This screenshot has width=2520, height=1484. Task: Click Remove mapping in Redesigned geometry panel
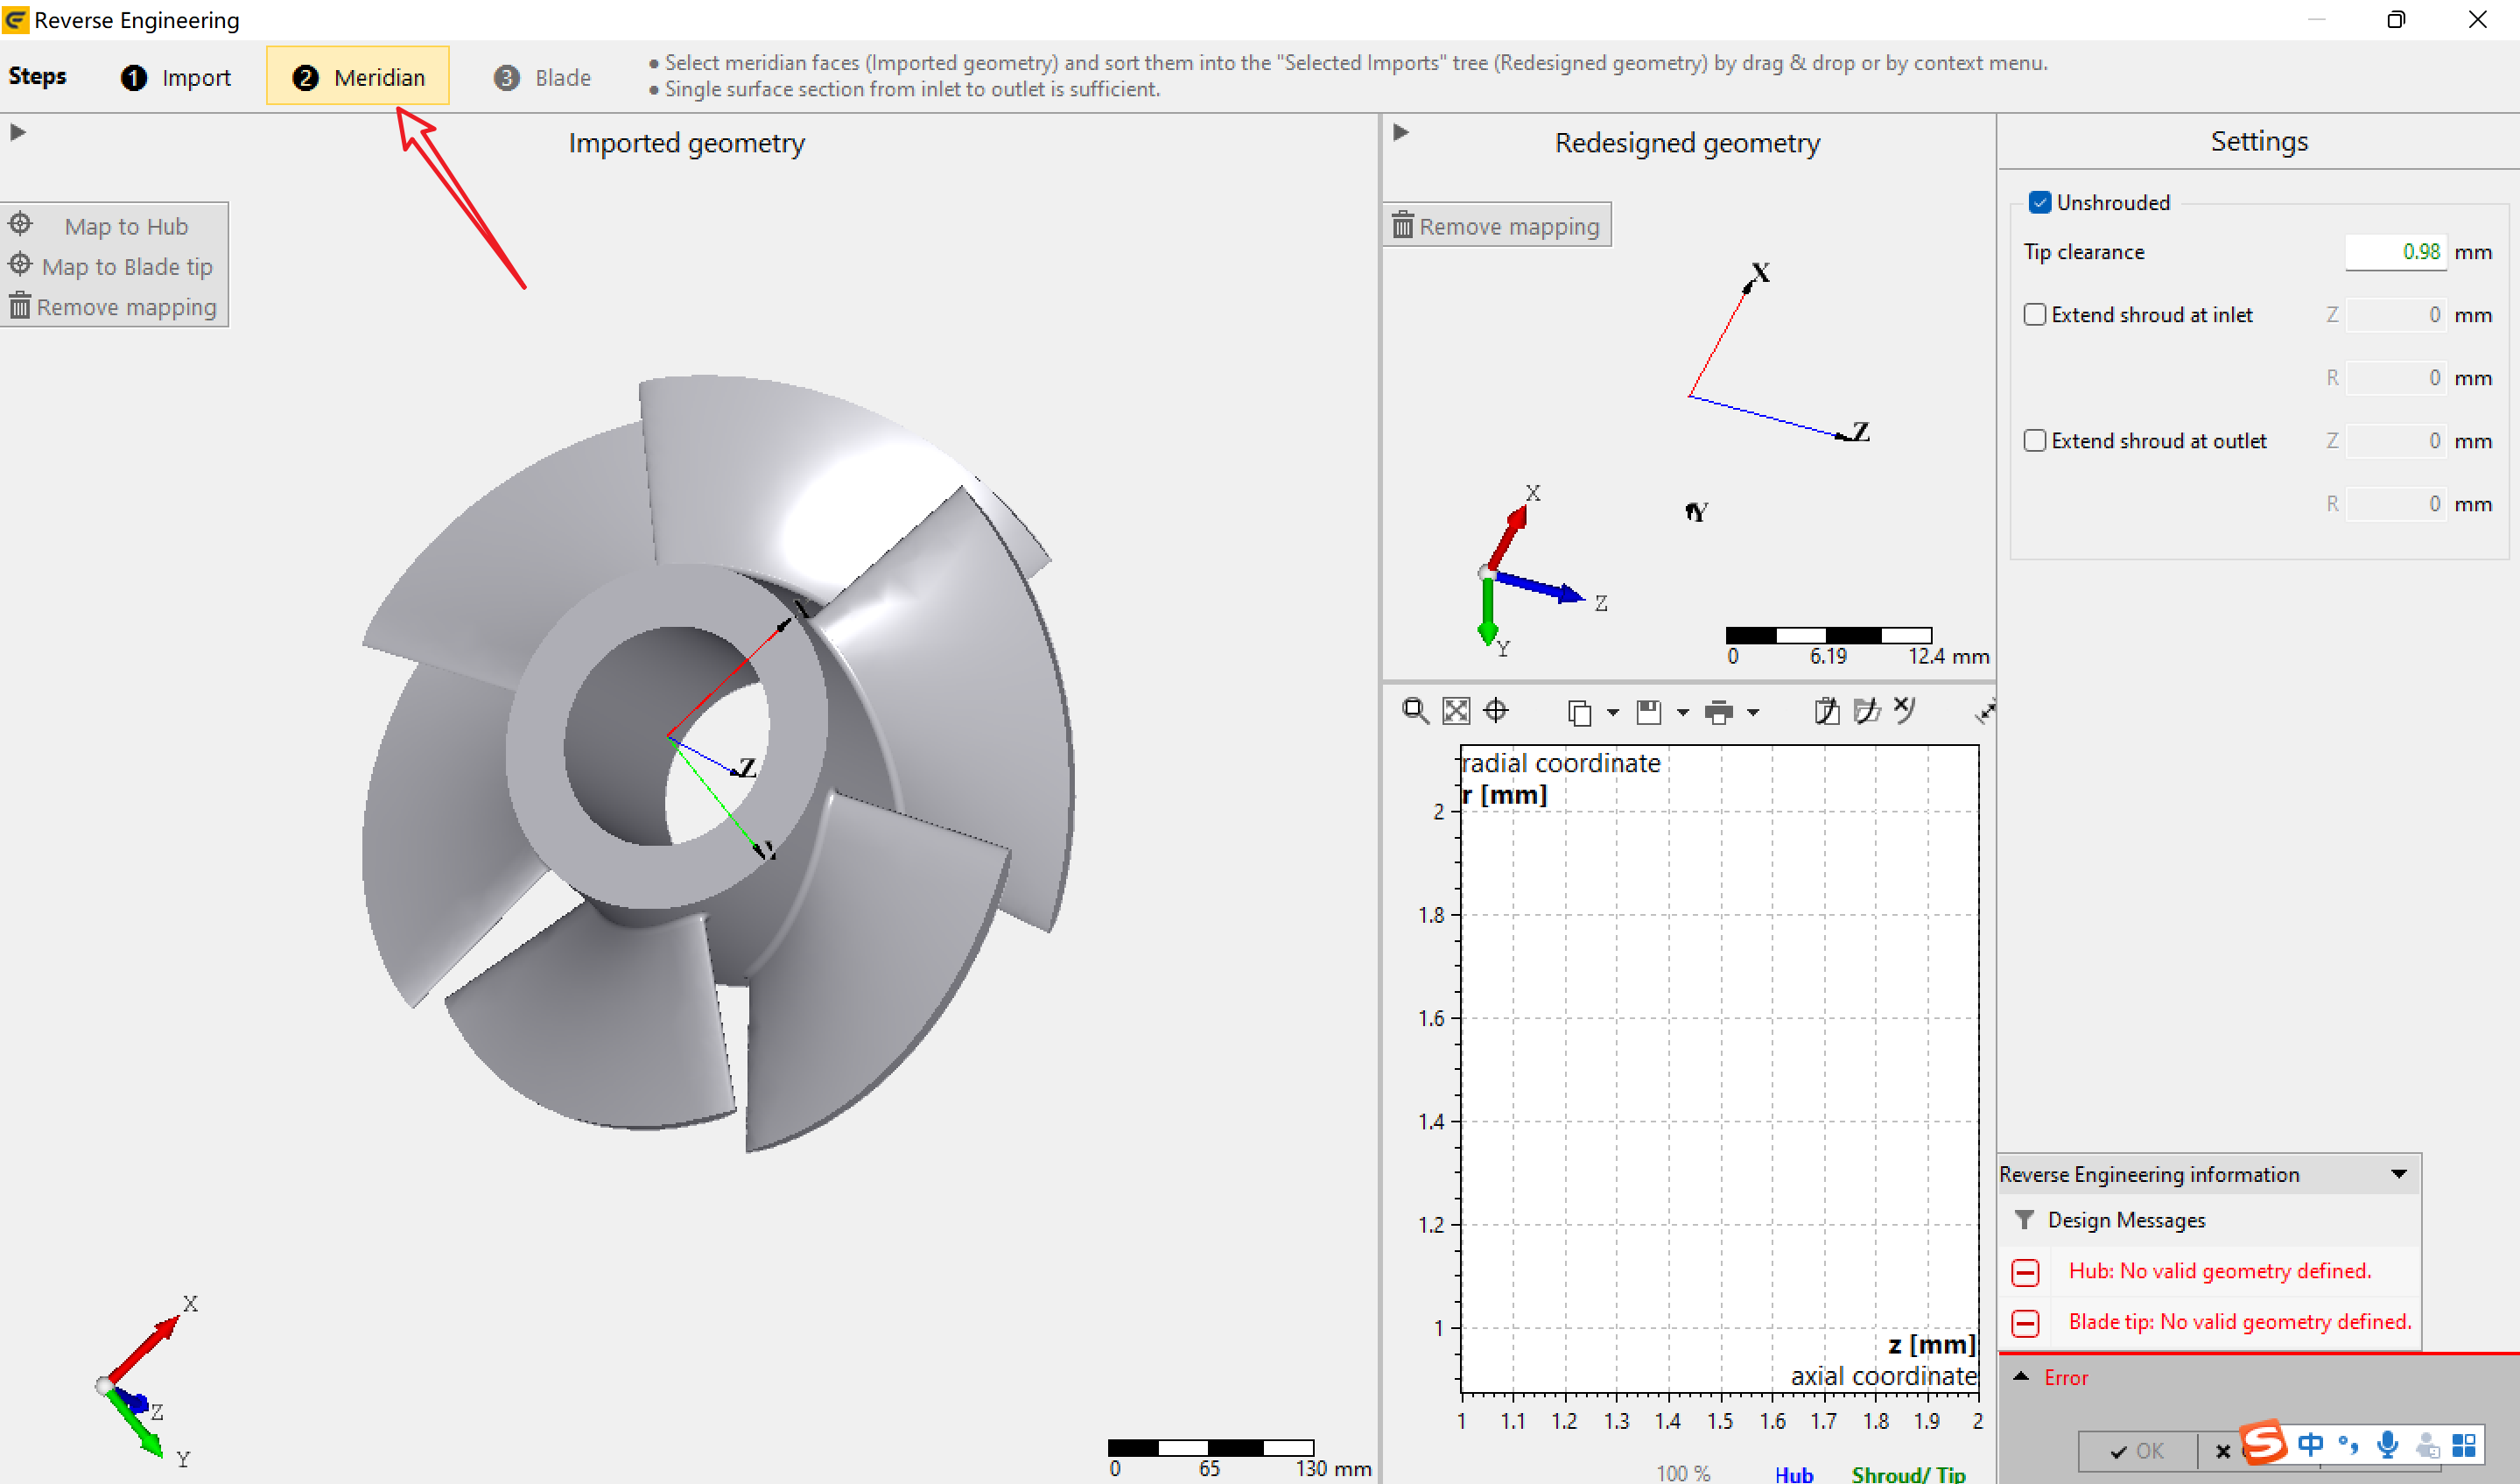(x=1497, y=226)
